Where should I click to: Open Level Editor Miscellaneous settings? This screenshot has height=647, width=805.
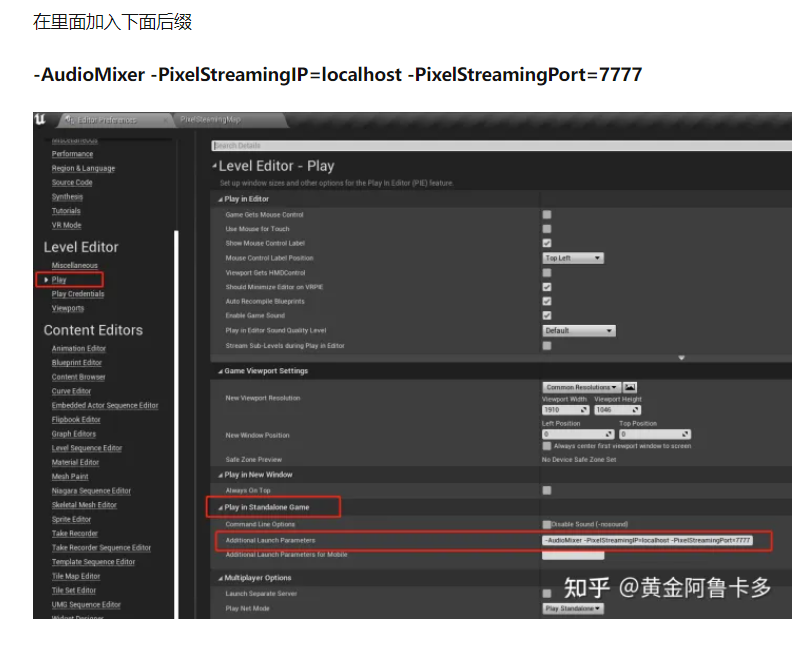[74, 265]
